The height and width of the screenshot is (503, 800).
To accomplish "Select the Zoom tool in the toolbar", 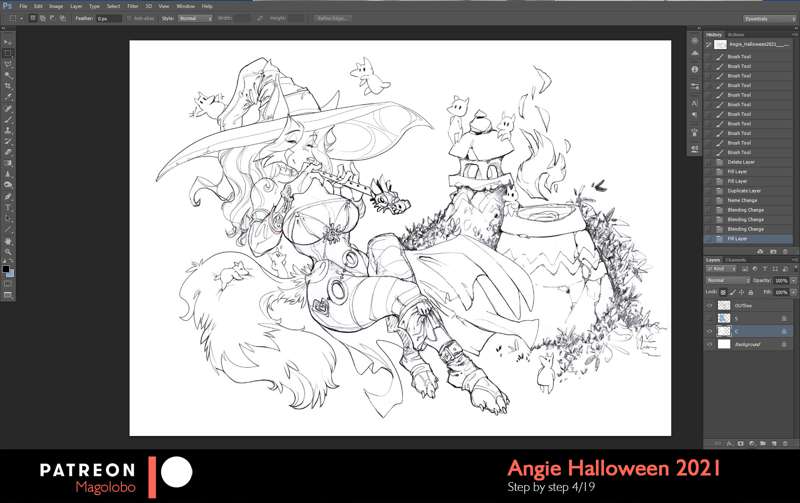I will (8, 252).
